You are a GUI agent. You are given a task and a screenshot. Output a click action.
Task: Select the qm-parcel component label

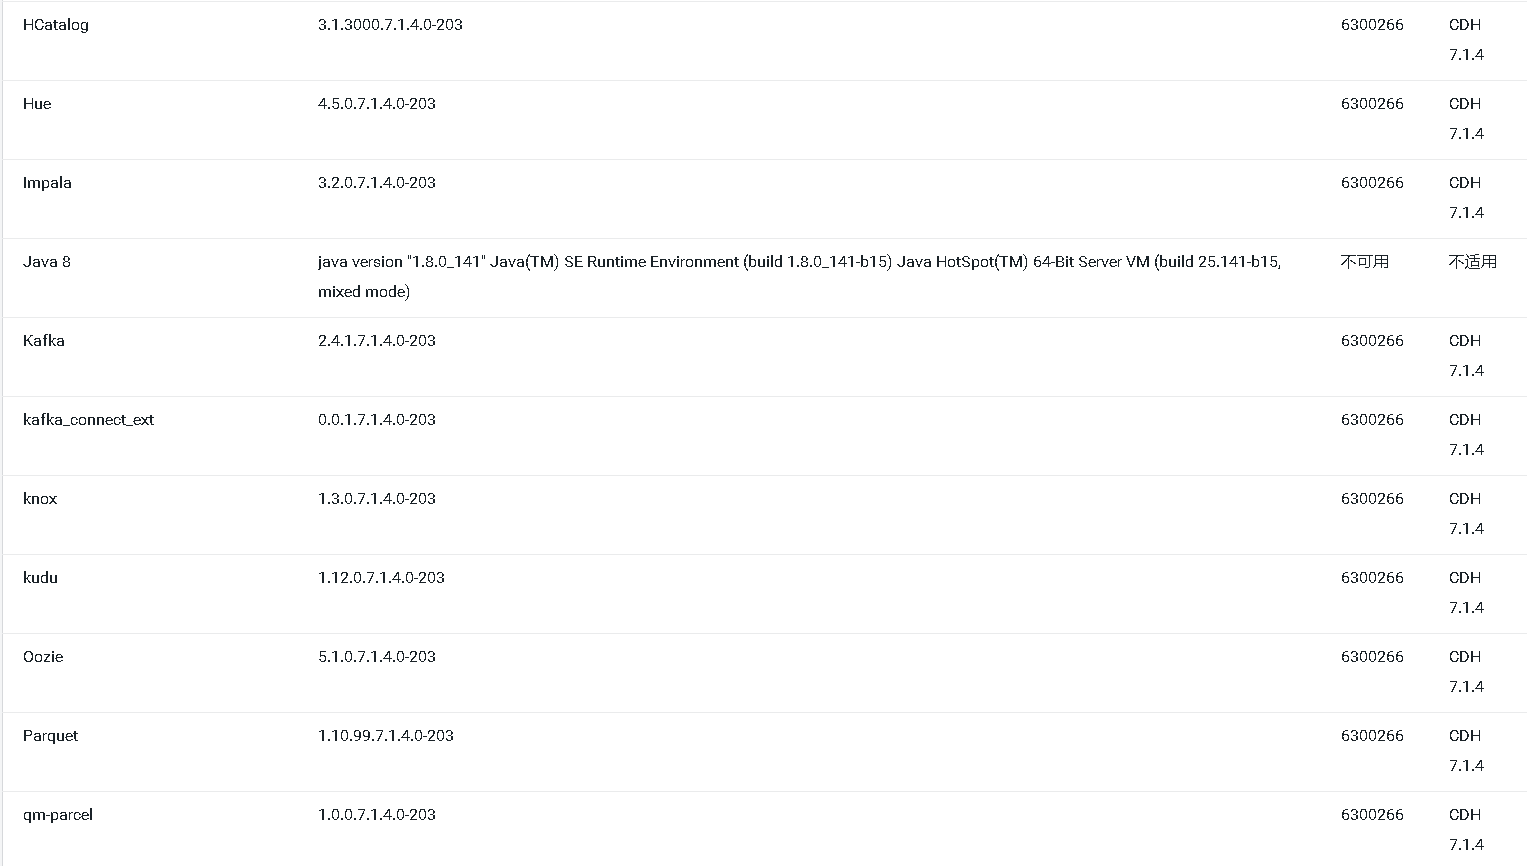pos(58,815)
